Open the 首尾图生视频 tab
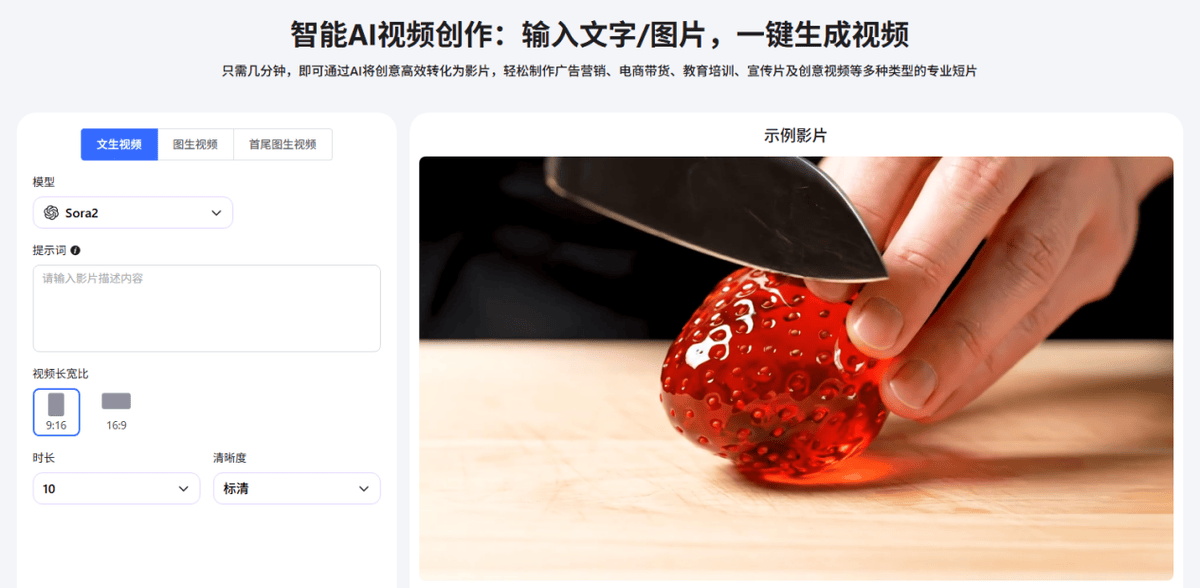The width and height of the screenshot is (1200, 588). pyautogui.click(x=282, y=144)
